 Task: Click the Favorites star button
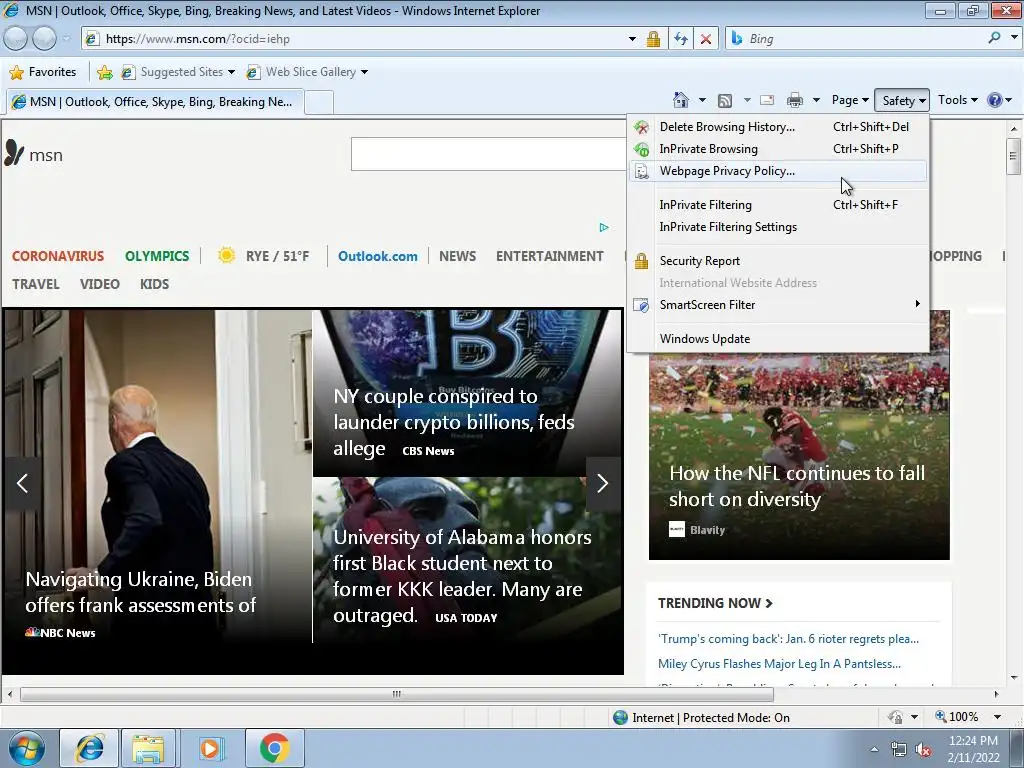click(x=43, y=72)
